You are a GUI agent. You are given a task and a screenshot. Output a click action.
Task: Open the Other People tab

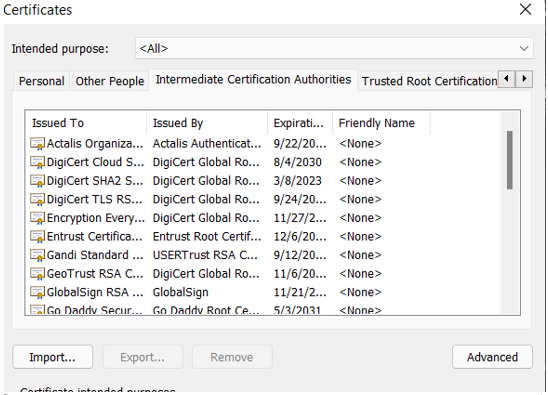coord(110,81)
